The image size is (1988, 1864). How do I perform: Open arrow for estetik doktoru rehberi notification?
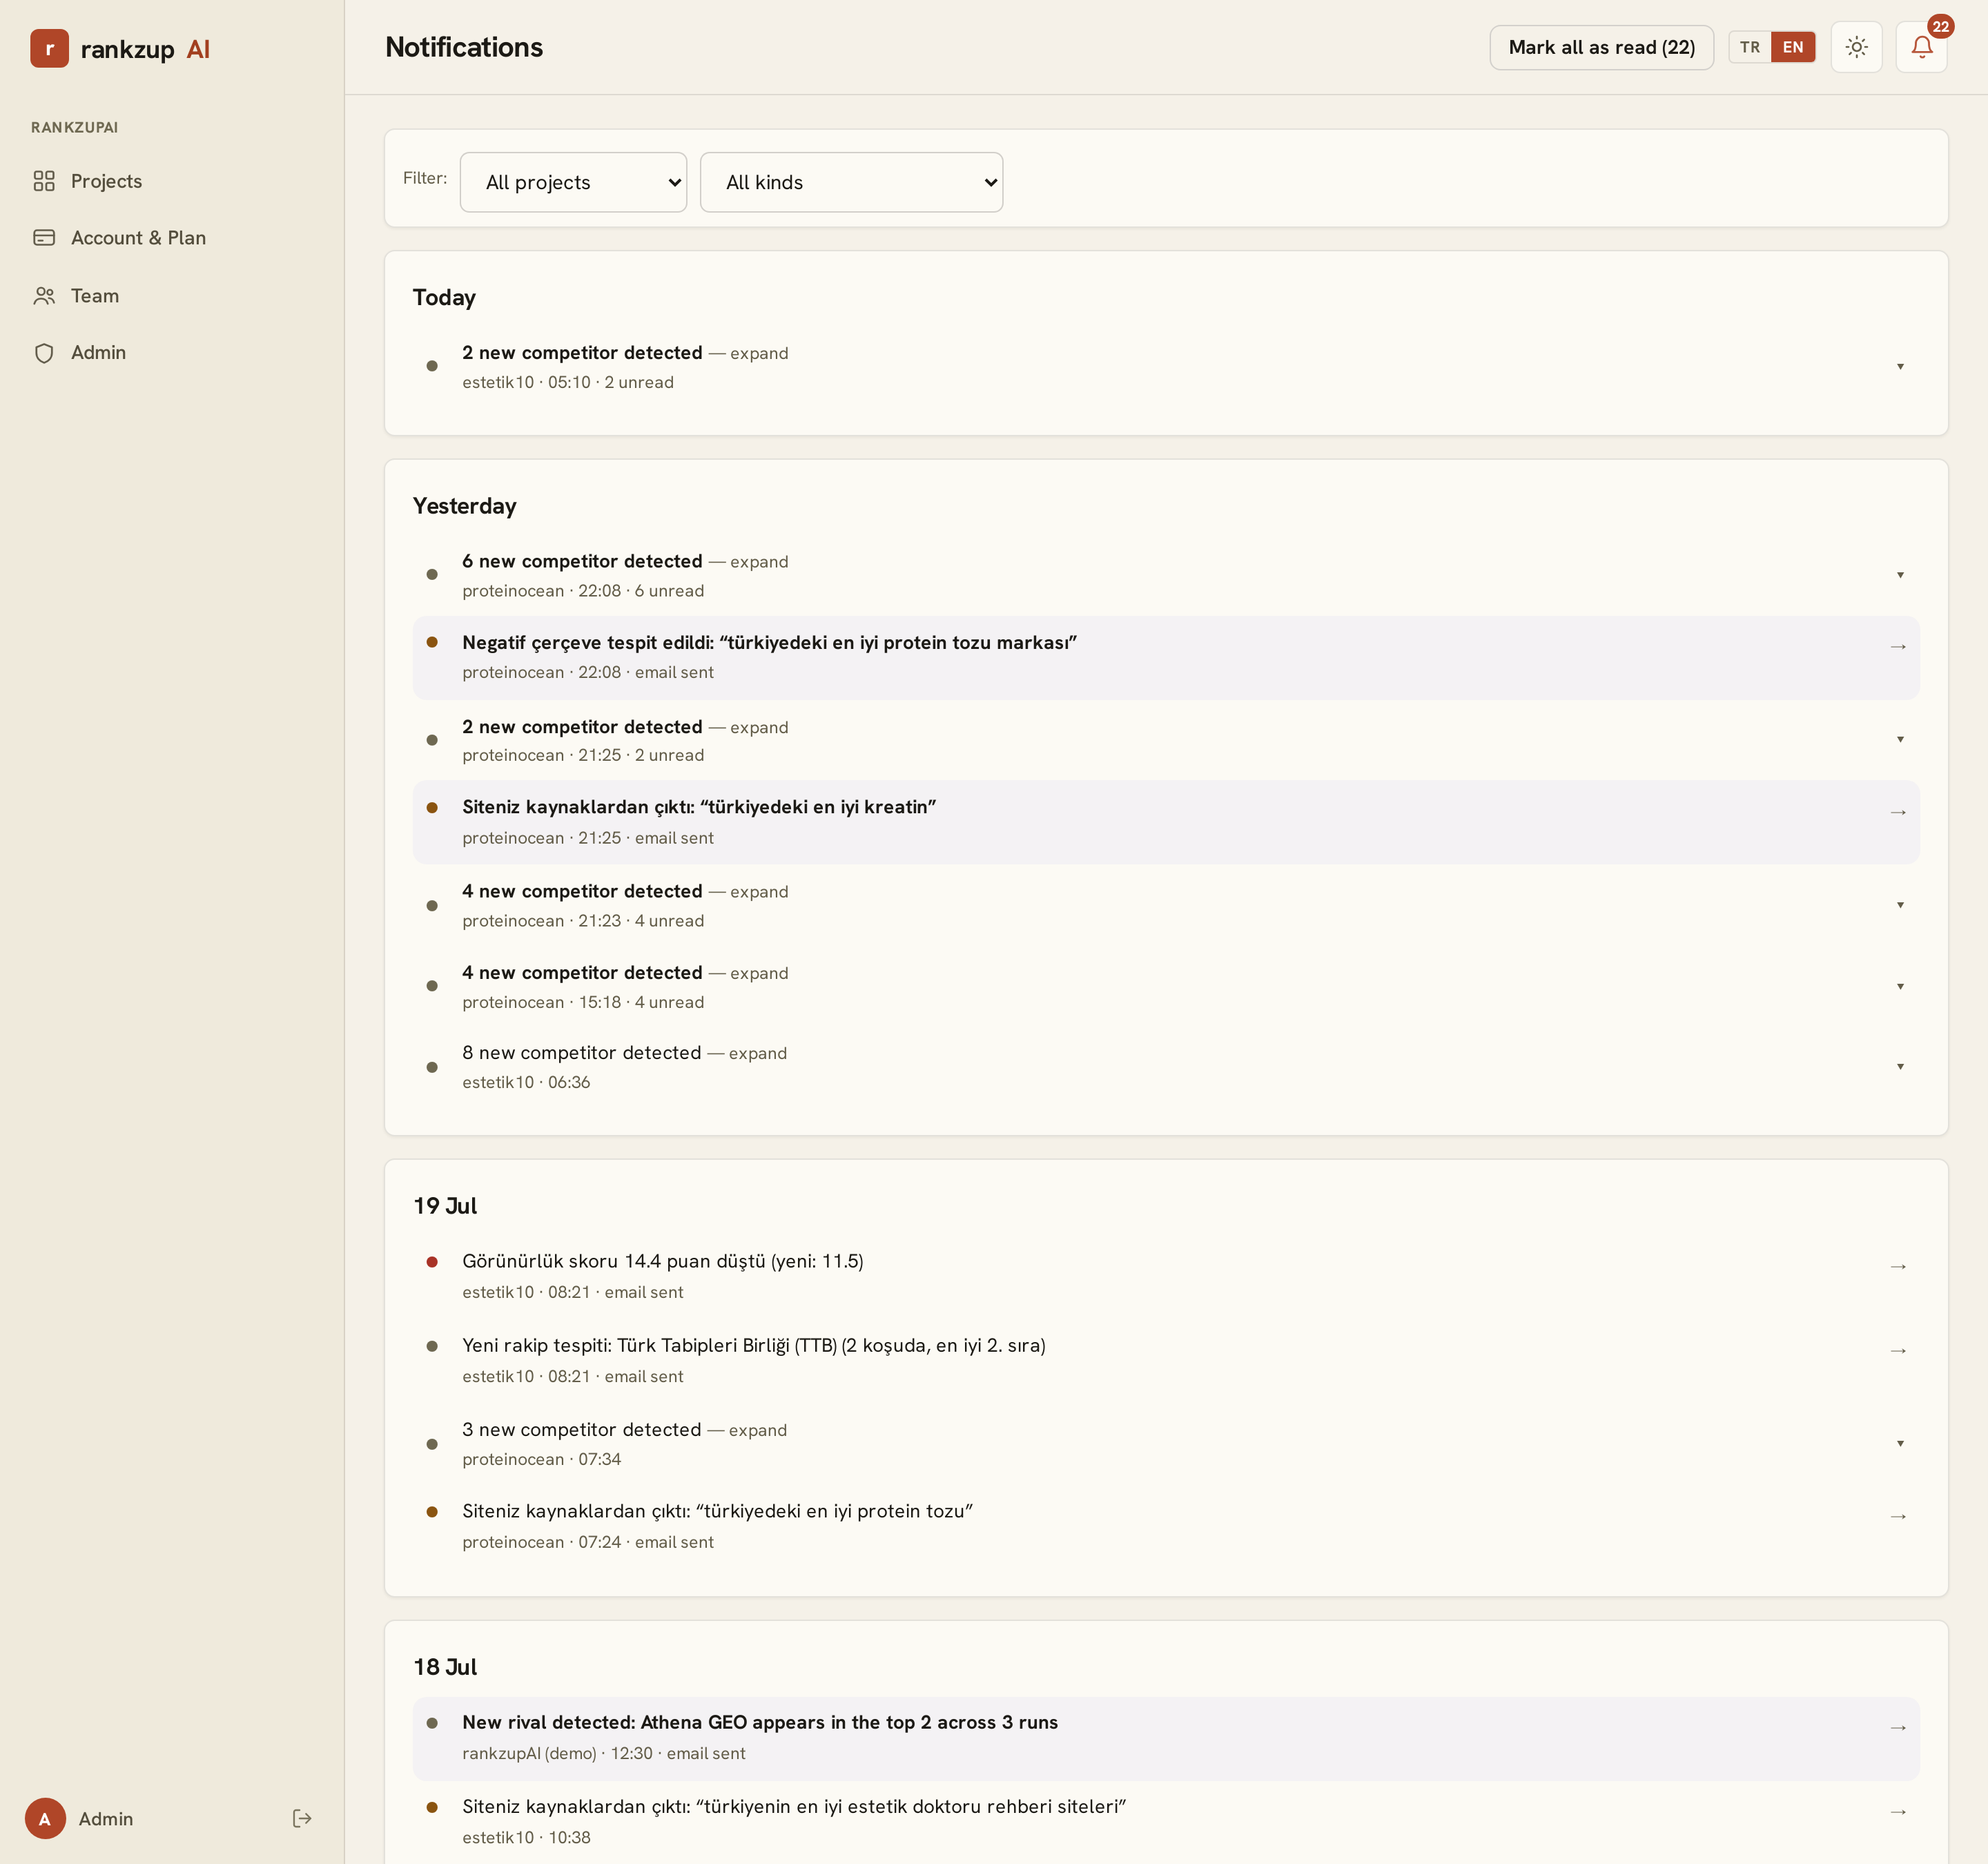coord(1898,1812)
